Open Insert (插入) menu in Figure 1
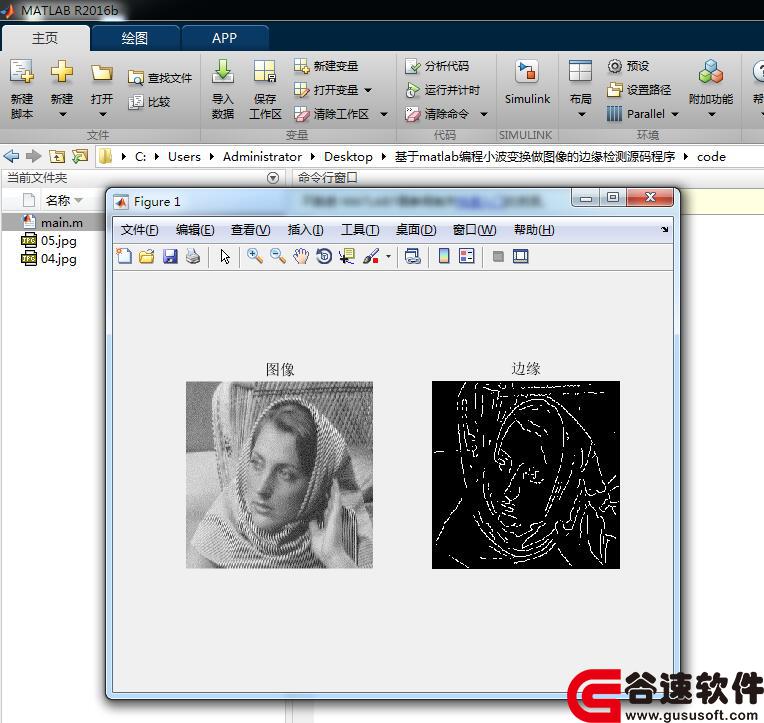Viewport: 764px width, 723px height. tap(306, 230)
